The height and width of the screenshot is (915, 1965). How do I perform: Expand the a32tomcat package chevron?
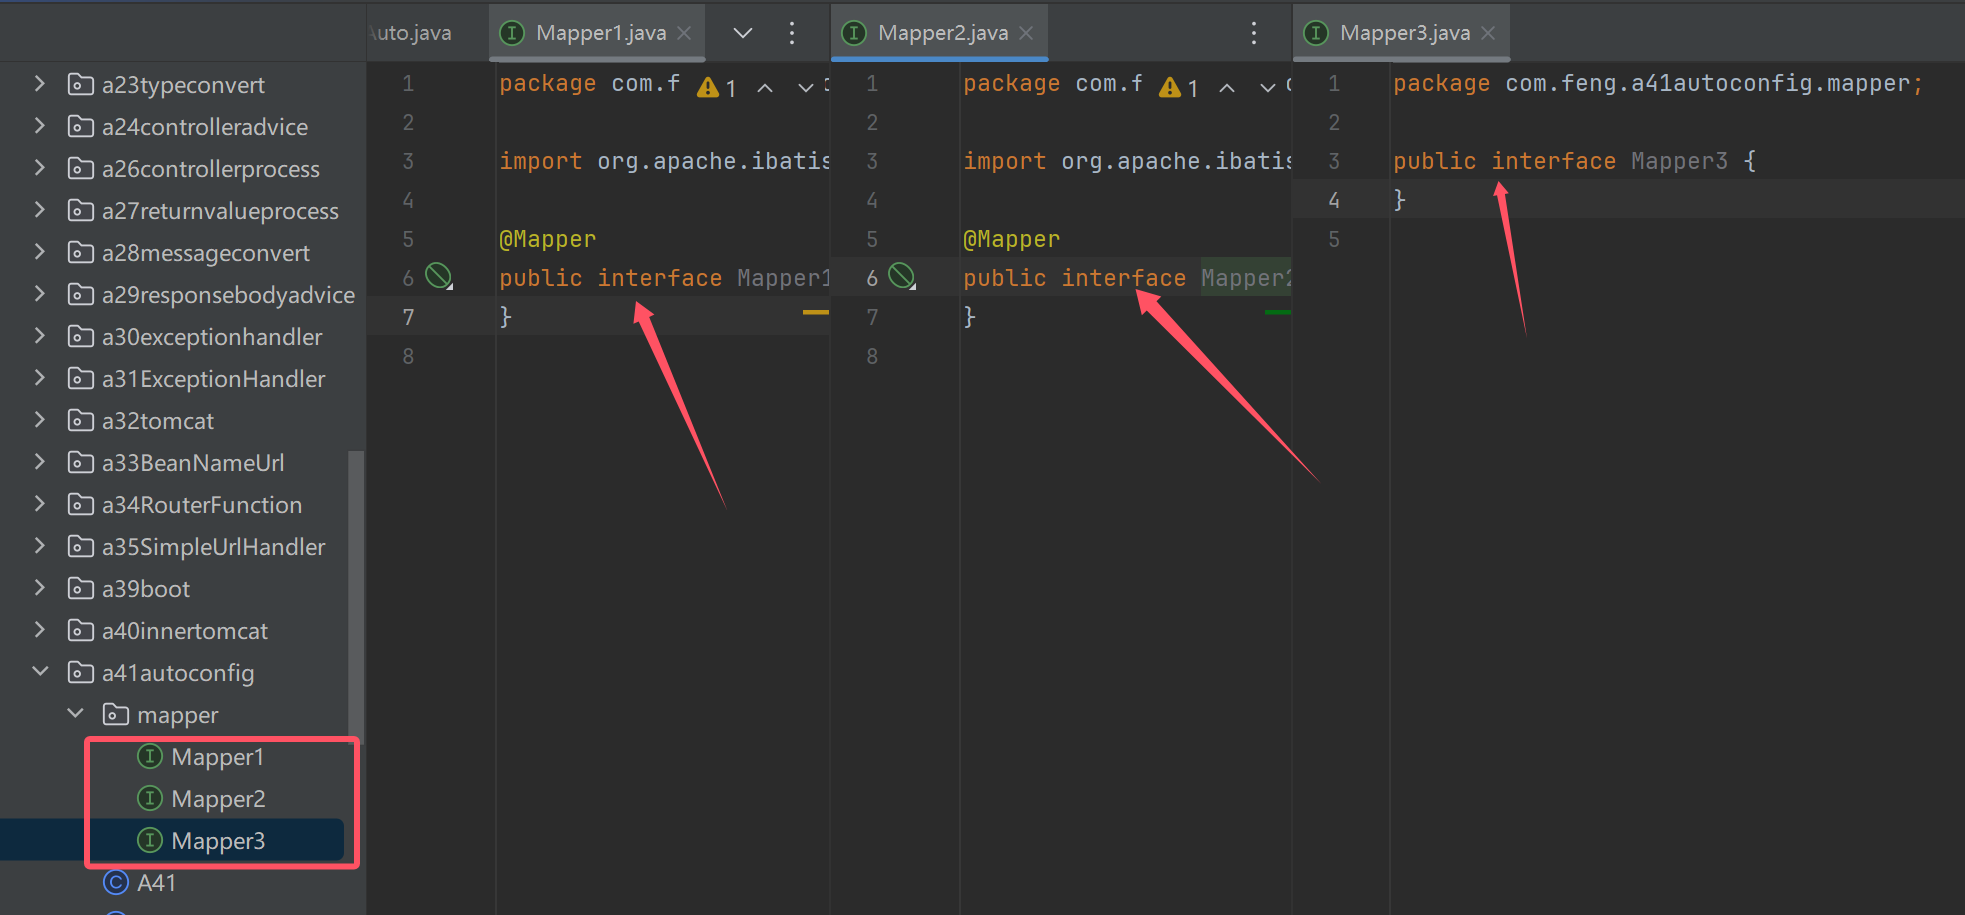tap(40, 420)
